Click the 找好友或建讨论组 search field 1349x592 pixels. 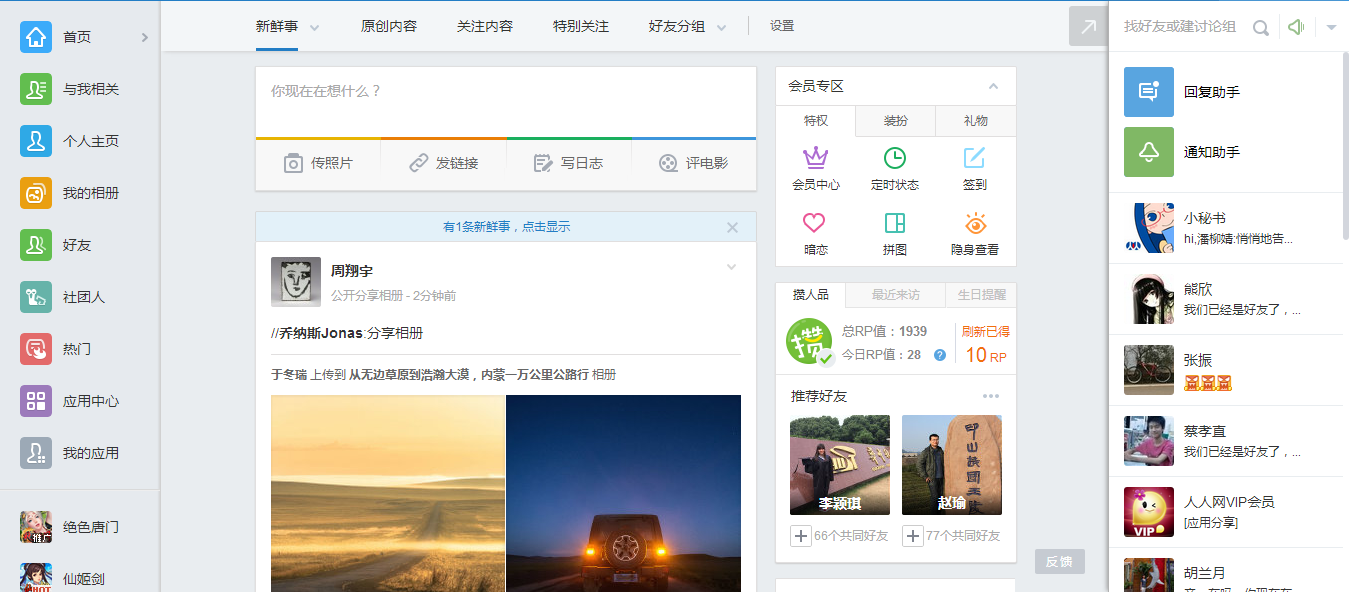pos(1180,27)
